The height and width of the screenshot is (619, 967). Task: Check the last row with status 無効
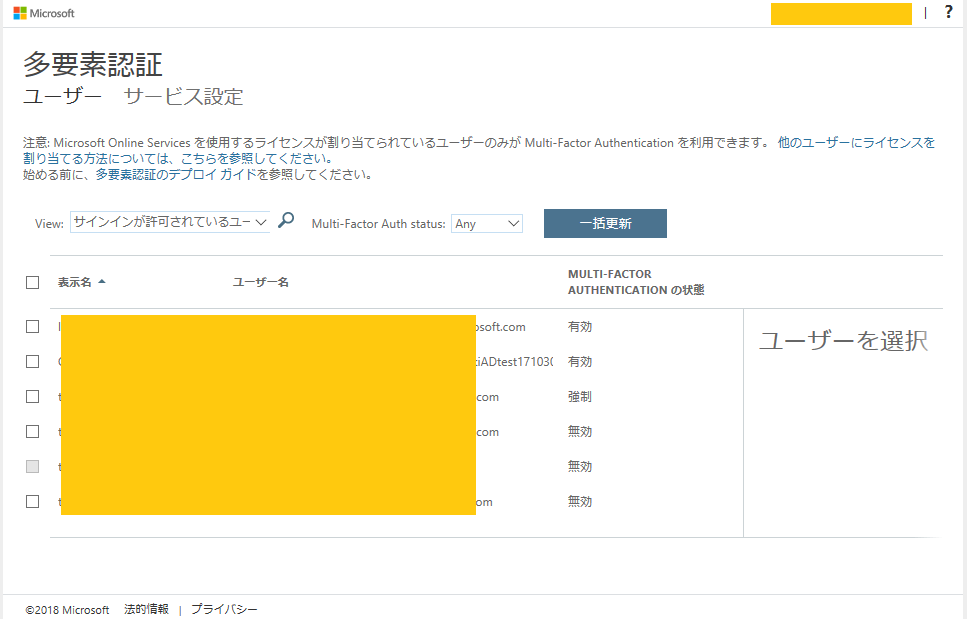(x=33, y=502)
